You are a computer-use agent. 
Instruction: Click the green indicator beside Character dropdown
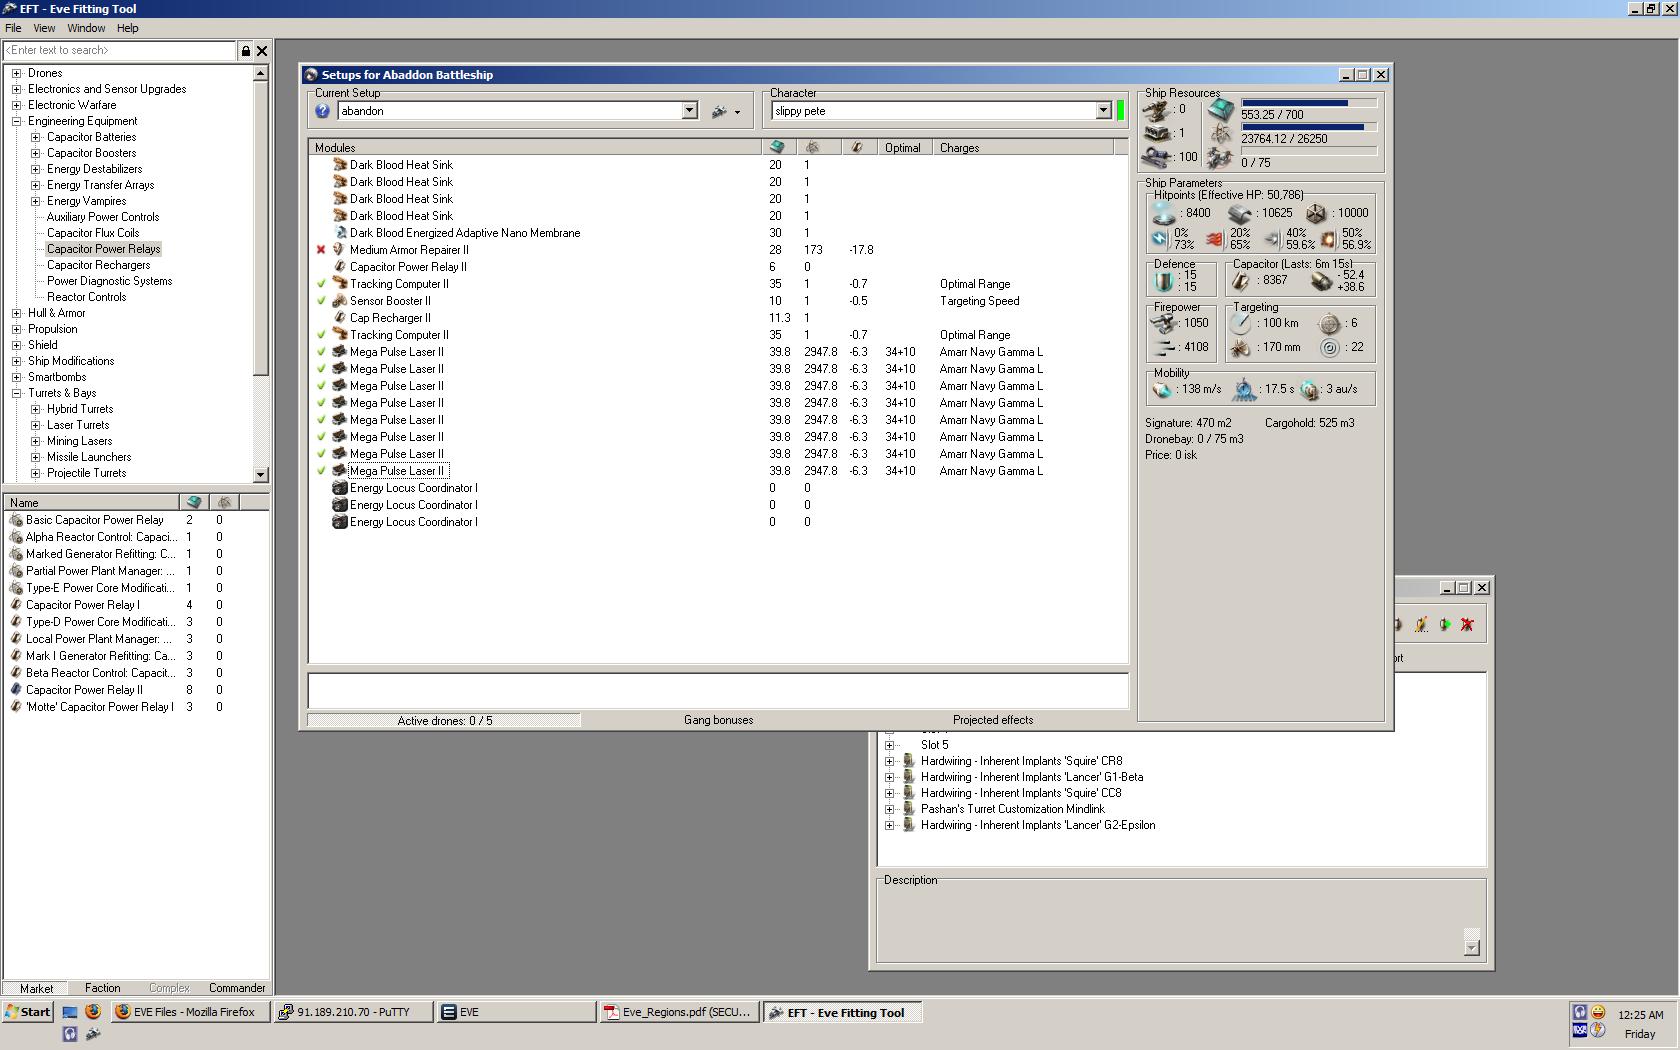coord(1120,111)
